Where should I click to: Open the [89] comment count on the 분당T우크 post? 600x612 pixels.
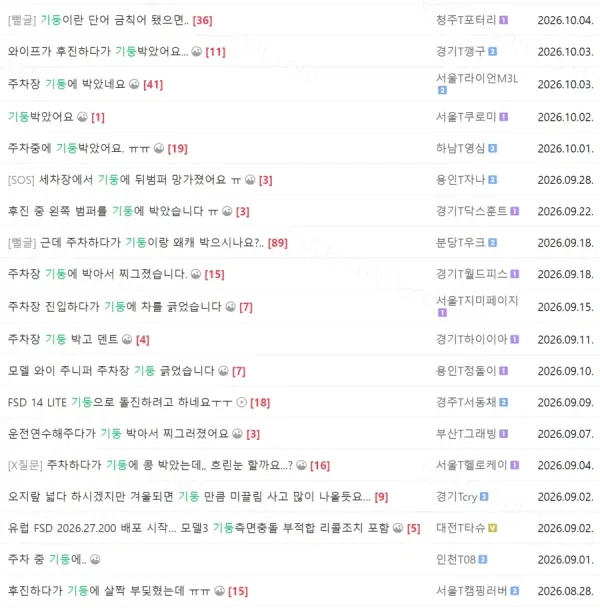278,243
